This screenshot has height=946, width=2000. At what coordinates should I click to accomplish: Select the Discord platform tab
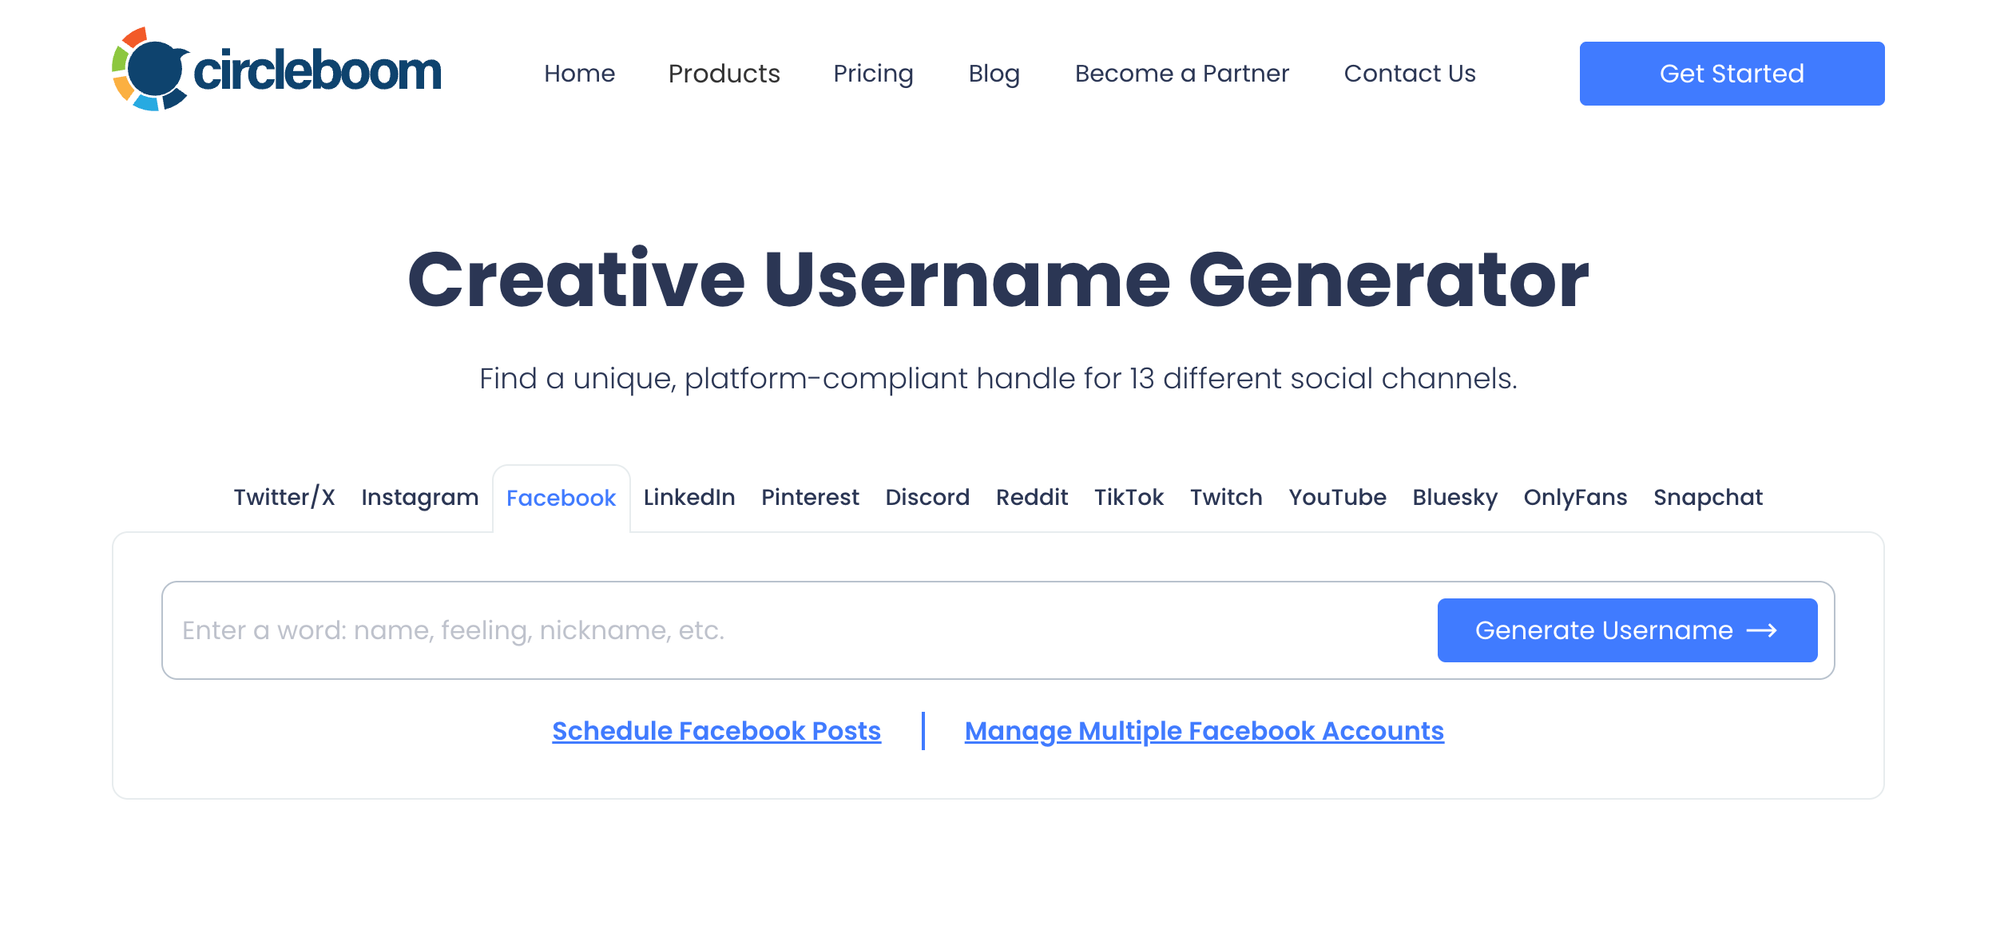coord(928,497)
